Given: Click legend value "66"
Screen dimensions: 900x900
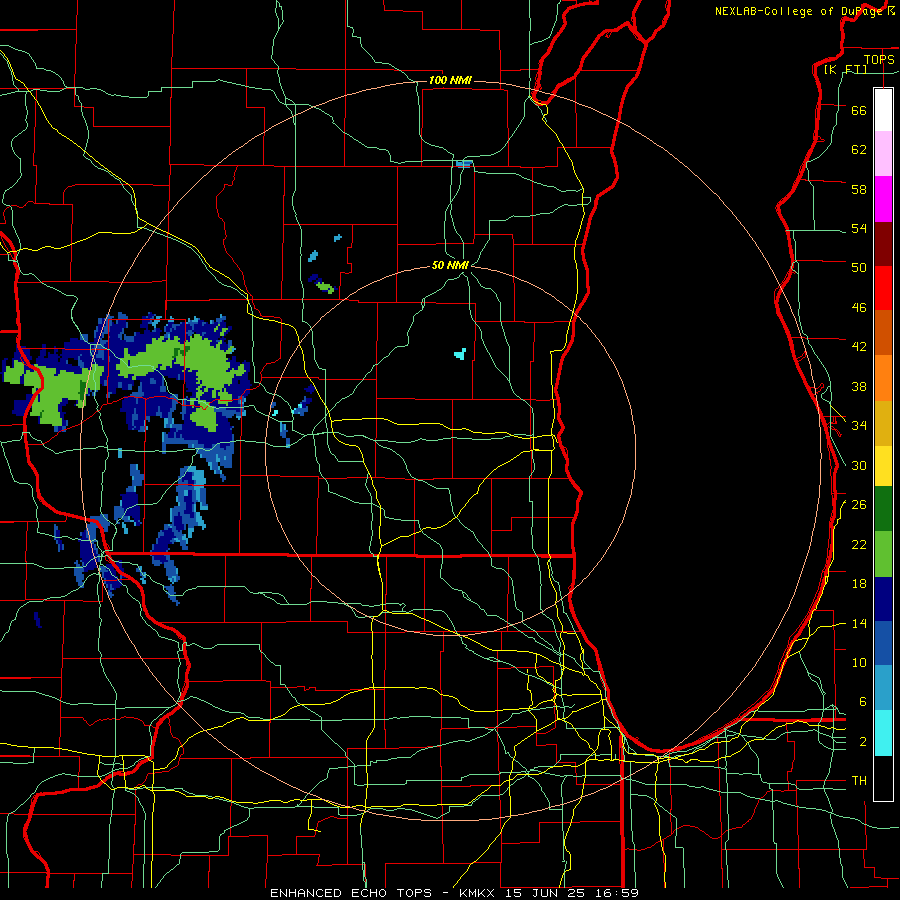Looking at the screenshot, I should (859, 110).
